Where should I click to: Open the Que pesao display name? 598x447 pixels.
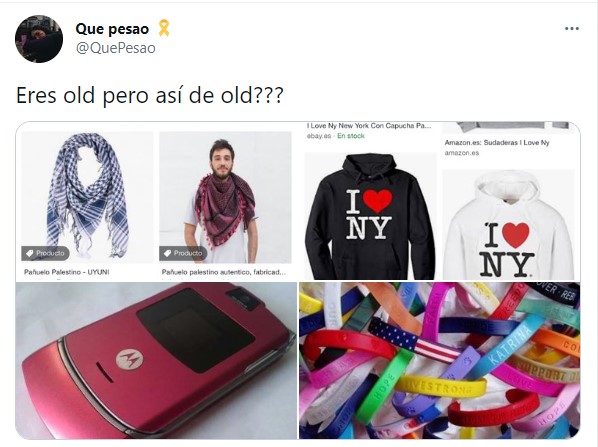coord(112,29)
